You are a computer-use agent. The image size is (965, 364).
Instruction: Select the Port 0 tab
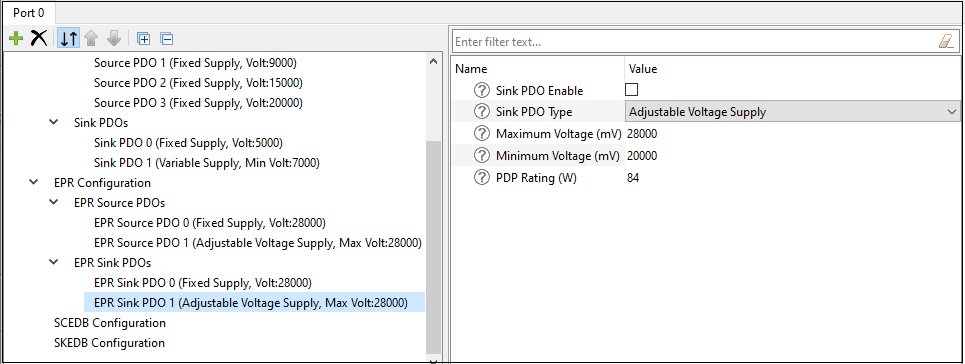tap(28, 12)
